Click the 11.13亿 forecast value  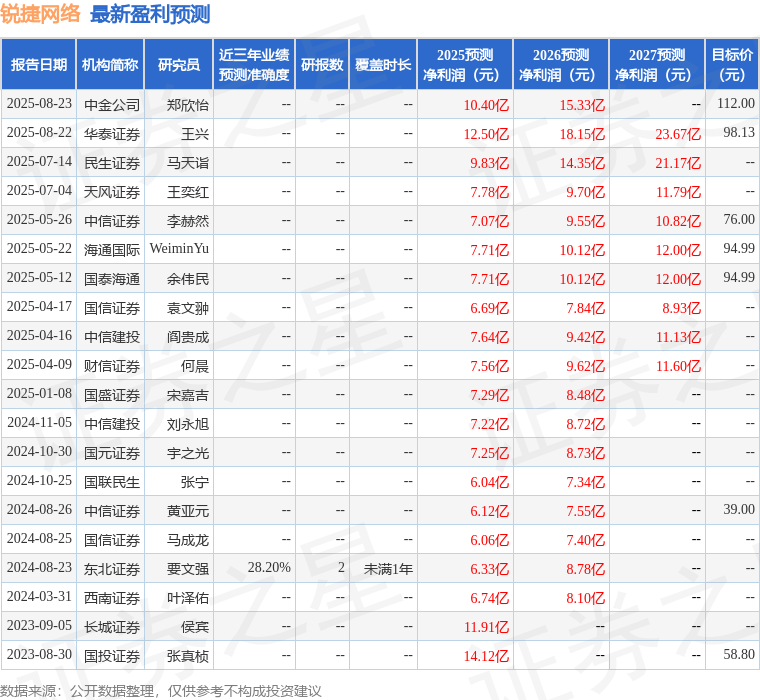[x=678, y=337]
